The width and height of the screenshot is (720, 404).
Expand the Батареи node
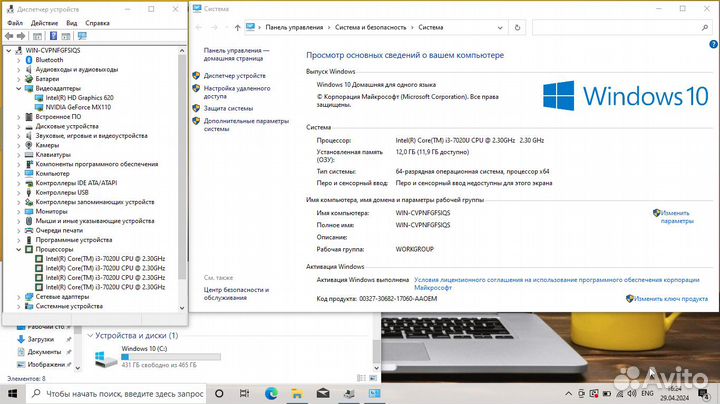pos(19,79)
